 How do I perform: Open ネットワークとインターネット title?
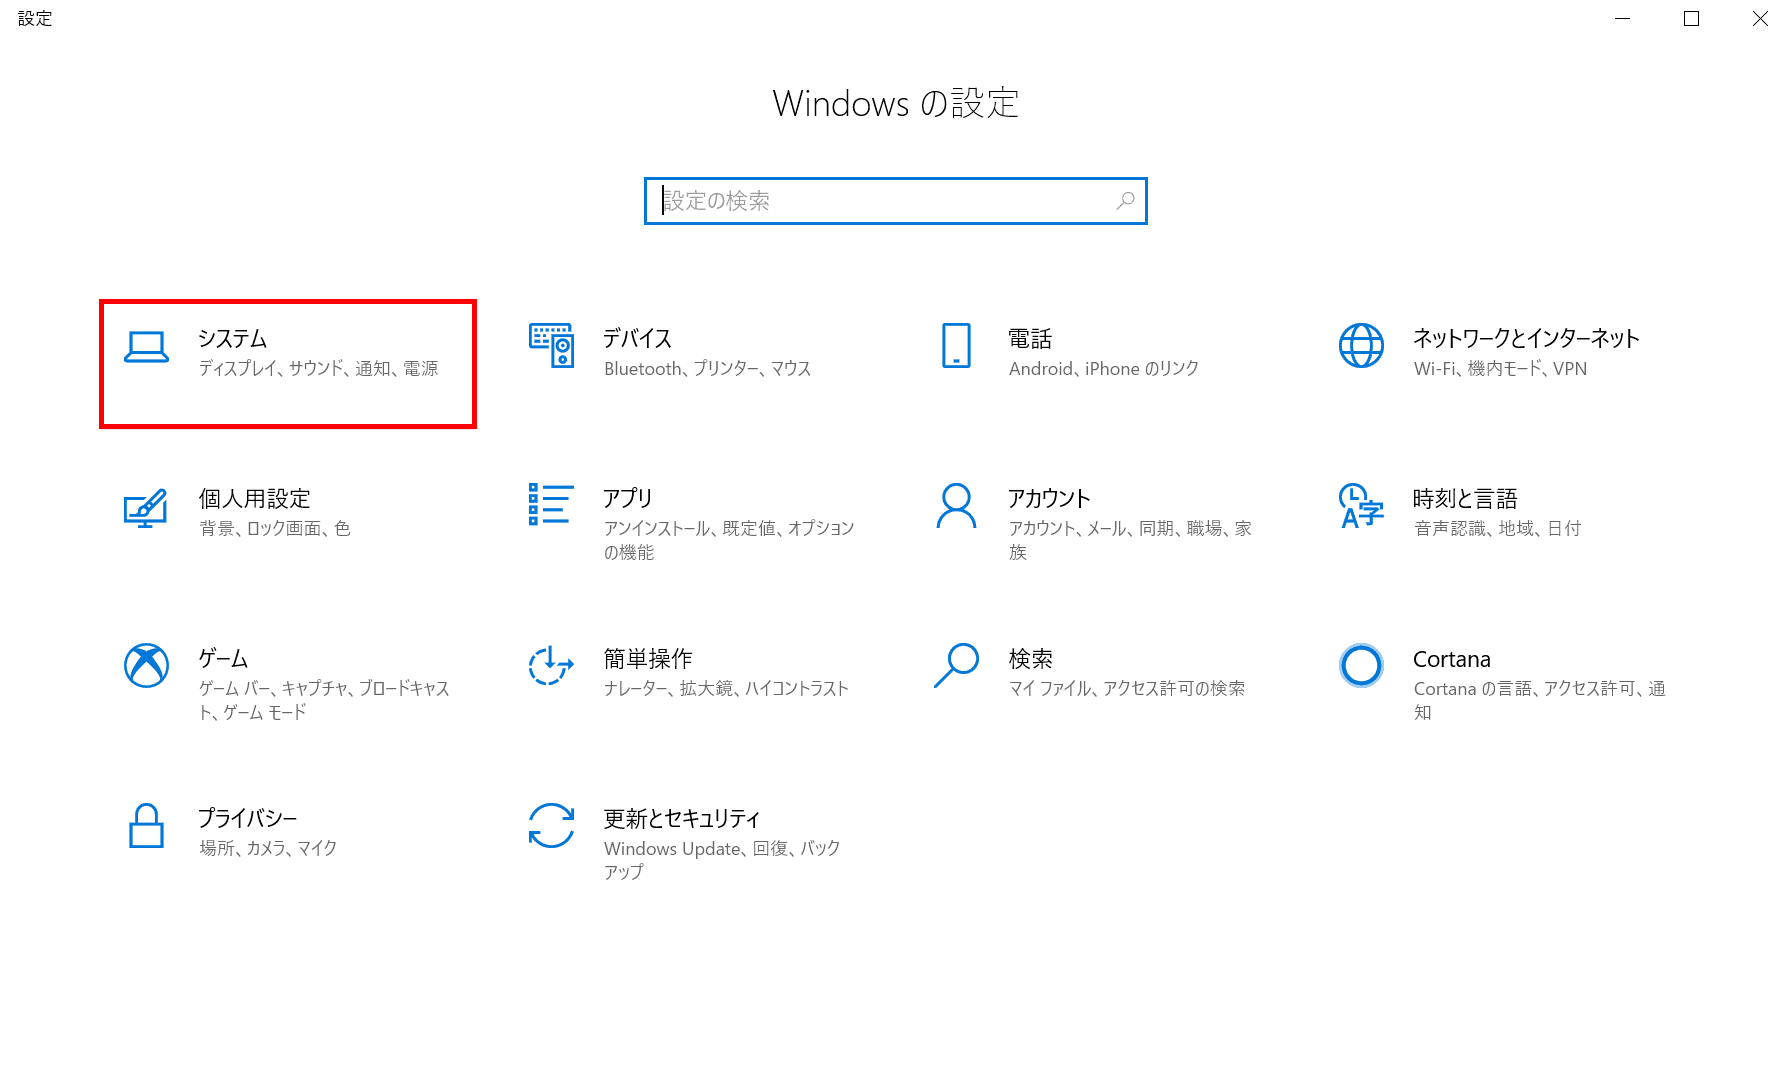click(1526, 339)
